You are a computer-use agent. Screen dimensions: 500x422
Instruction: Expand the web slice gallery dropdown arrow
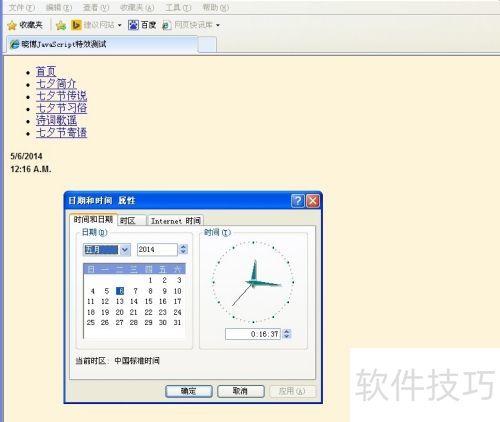click(218, 25)
